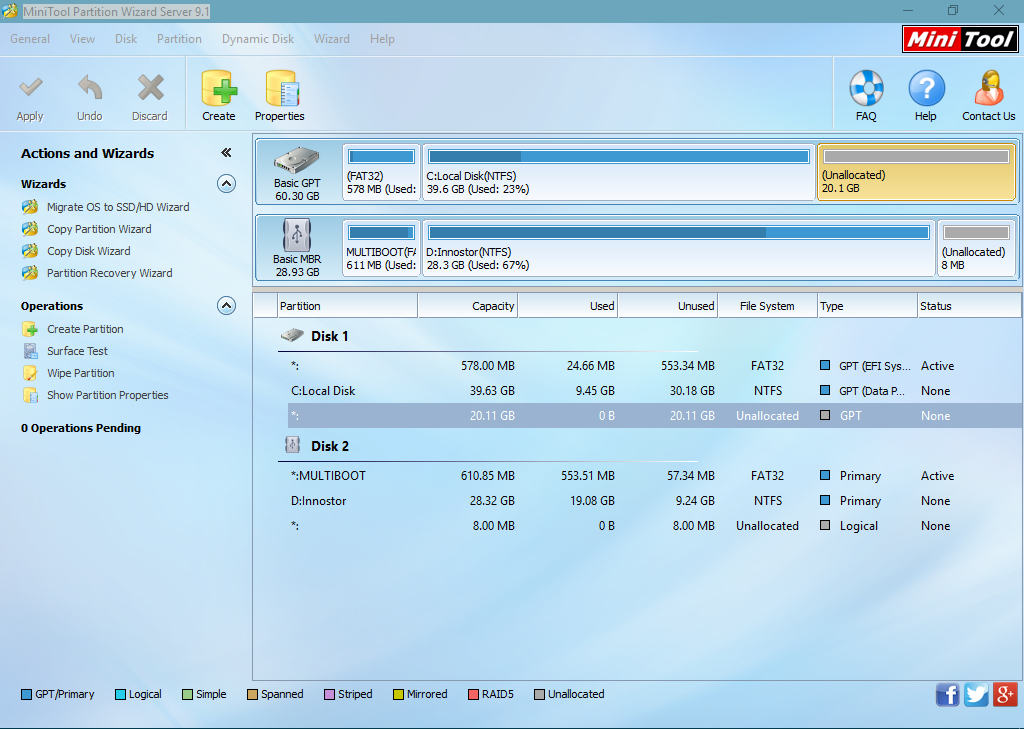
Task: Select the 578.00 MB FAT32 row
Action: [654, 366]
